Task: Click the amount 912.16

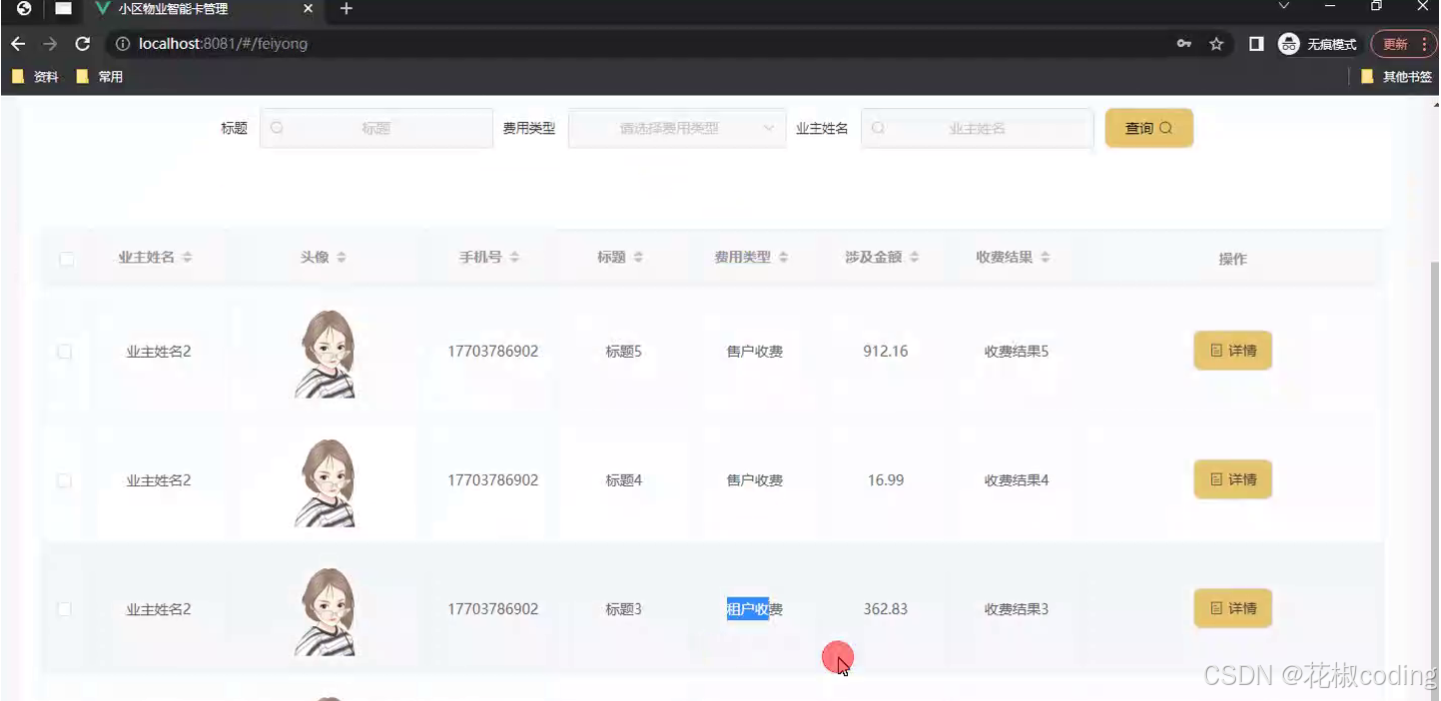Action: [x=886, y=351]
